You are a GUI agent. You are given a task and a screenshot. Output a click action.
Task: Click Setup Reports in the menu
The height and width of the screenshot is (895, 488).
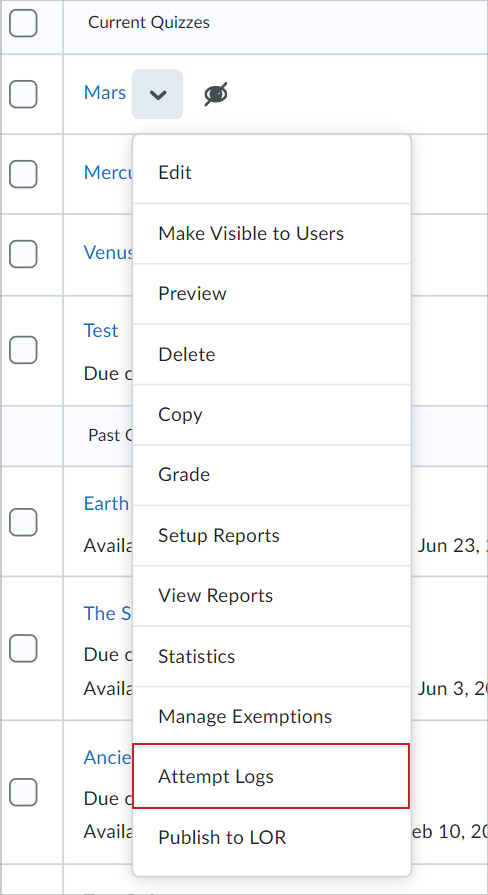(272, 535)
